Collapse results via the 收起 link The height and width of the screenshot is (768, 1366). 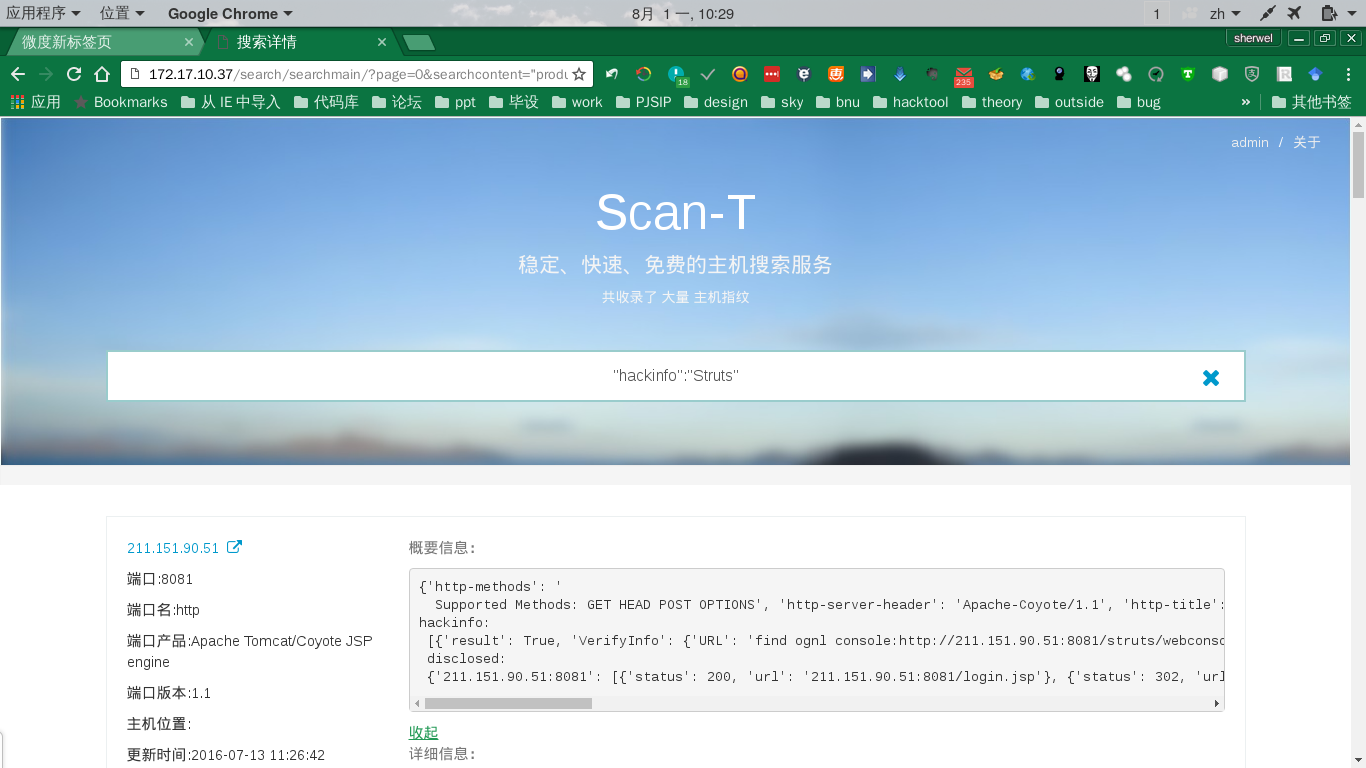point(421,732)
